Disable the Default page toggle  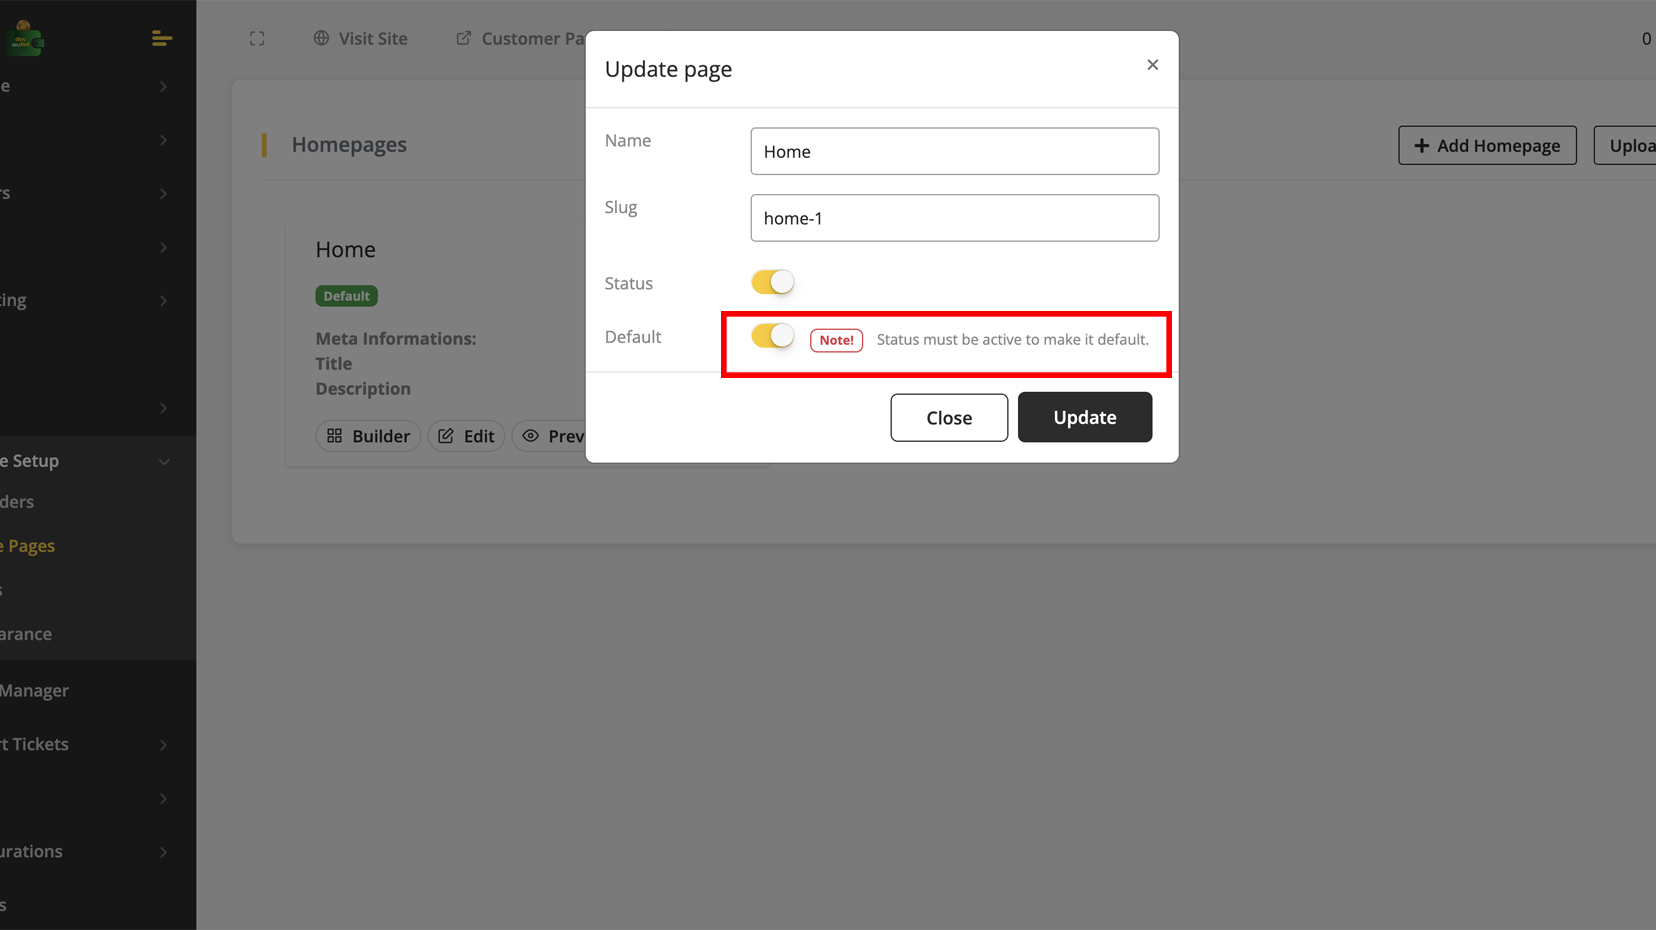(772, 336)
